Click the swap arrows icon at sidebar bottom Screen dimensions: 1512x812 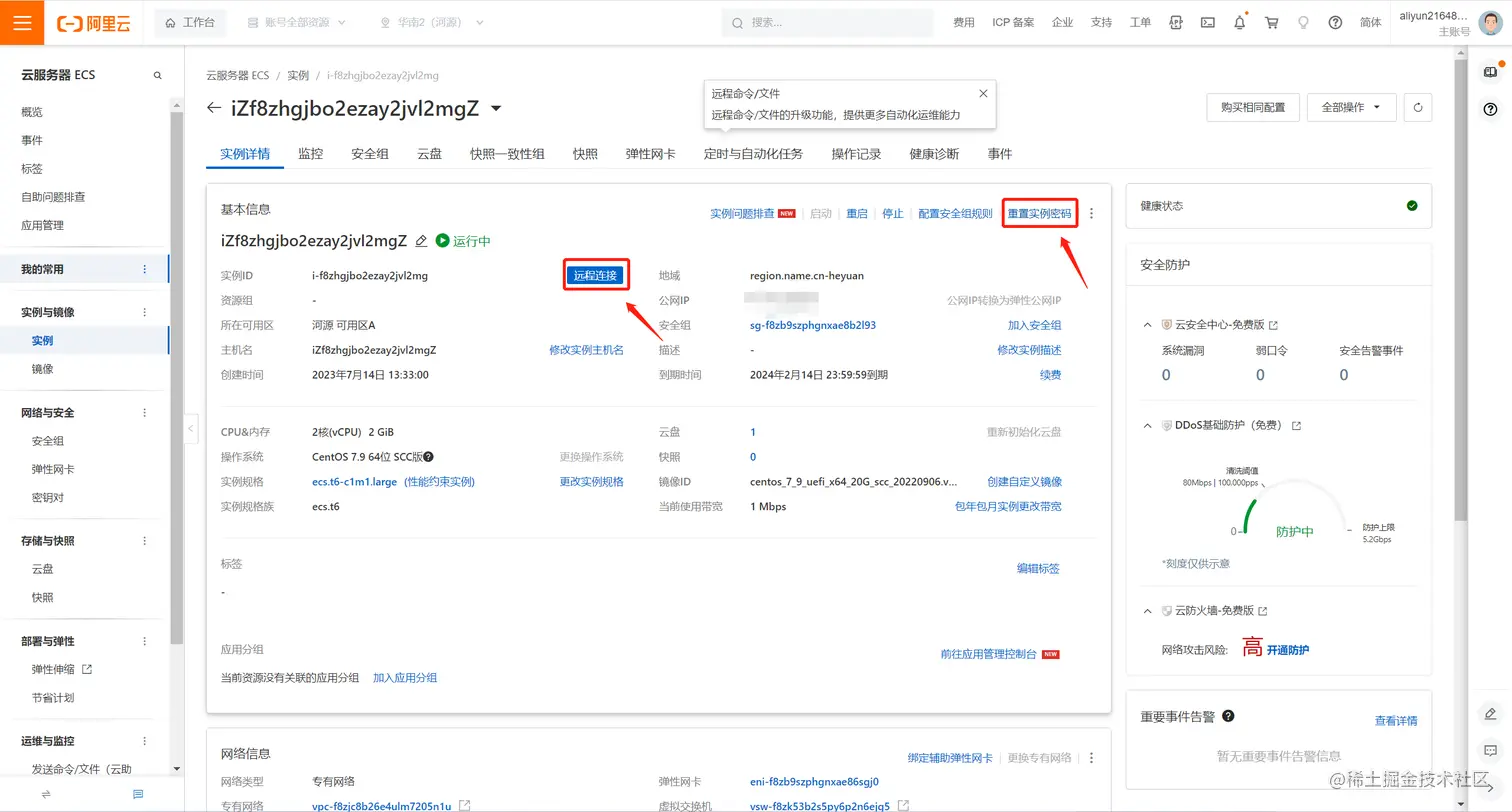click(x=46, y=794)
